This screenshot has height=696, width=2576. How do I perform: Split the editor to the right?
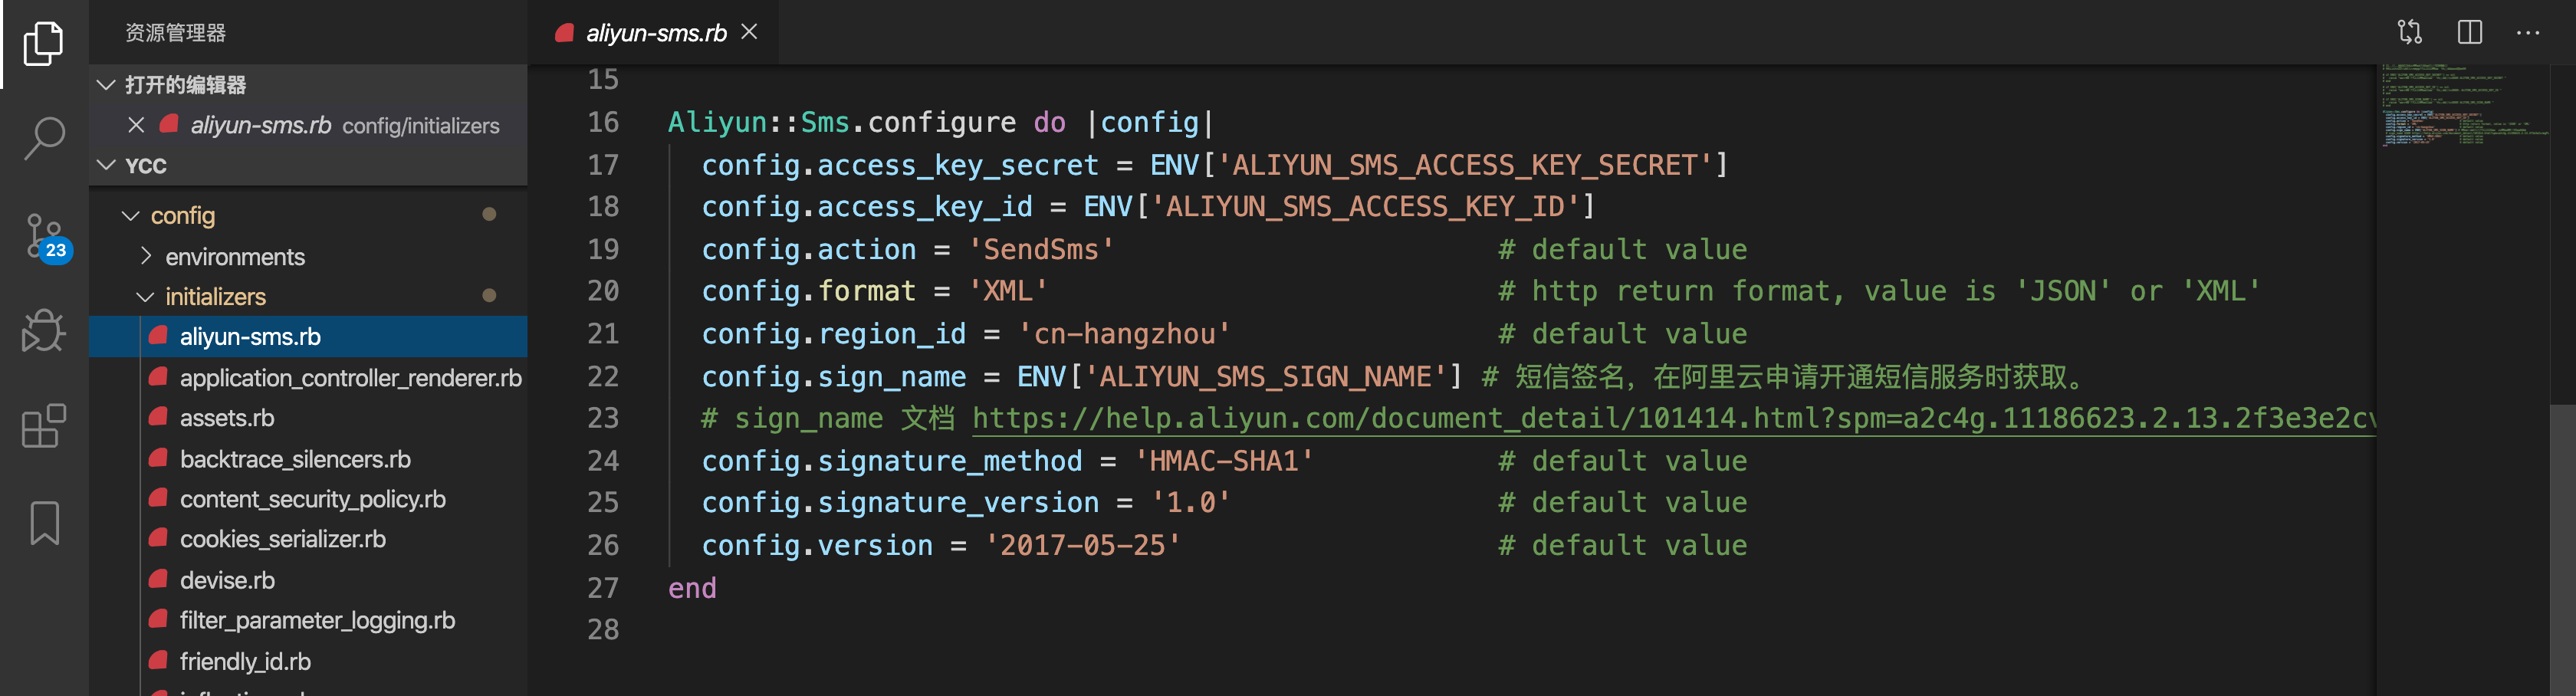point(2470,32)
